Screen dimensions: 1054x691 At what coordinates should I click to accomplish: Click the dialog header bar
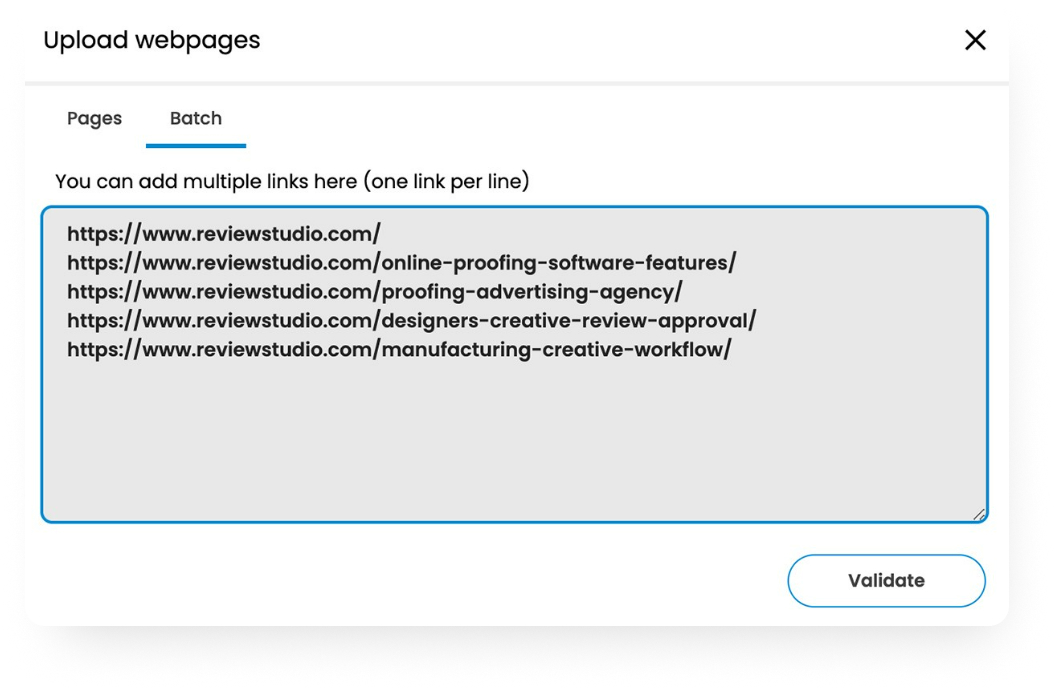(x=550, y=40)
